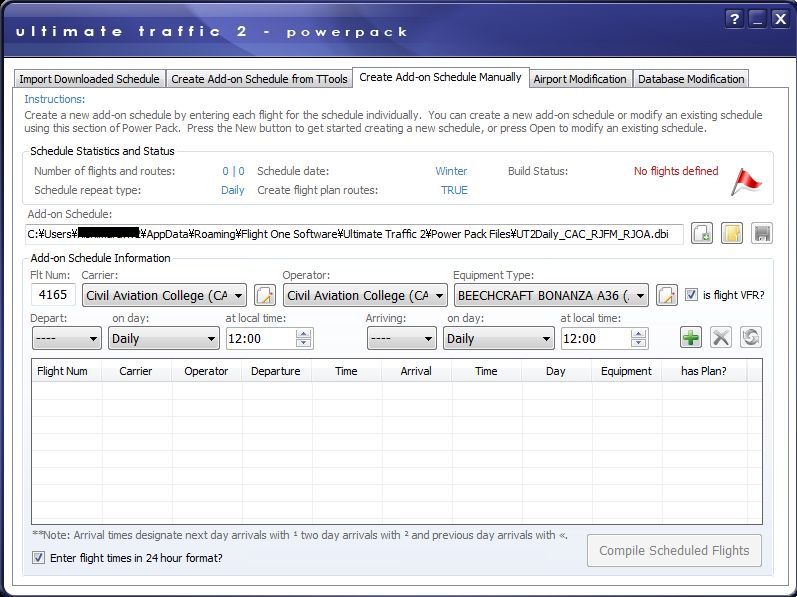Decrease arrival time with the down stepper arrow
This screenshot has width=797, height=597.
point(639,343)
